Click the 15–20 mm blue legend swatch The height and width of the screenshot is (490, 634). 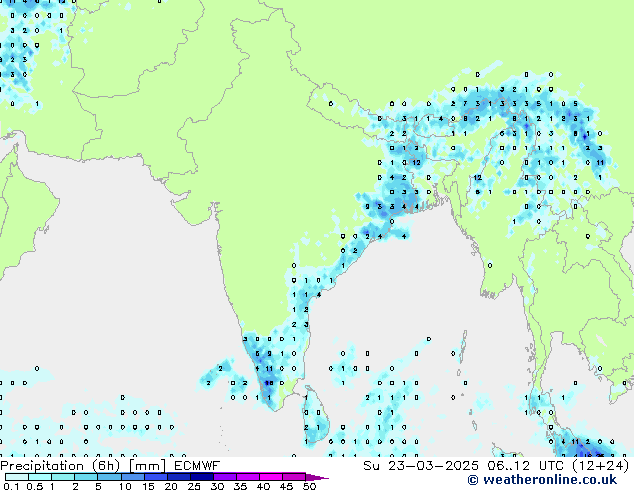pos(155,477)
